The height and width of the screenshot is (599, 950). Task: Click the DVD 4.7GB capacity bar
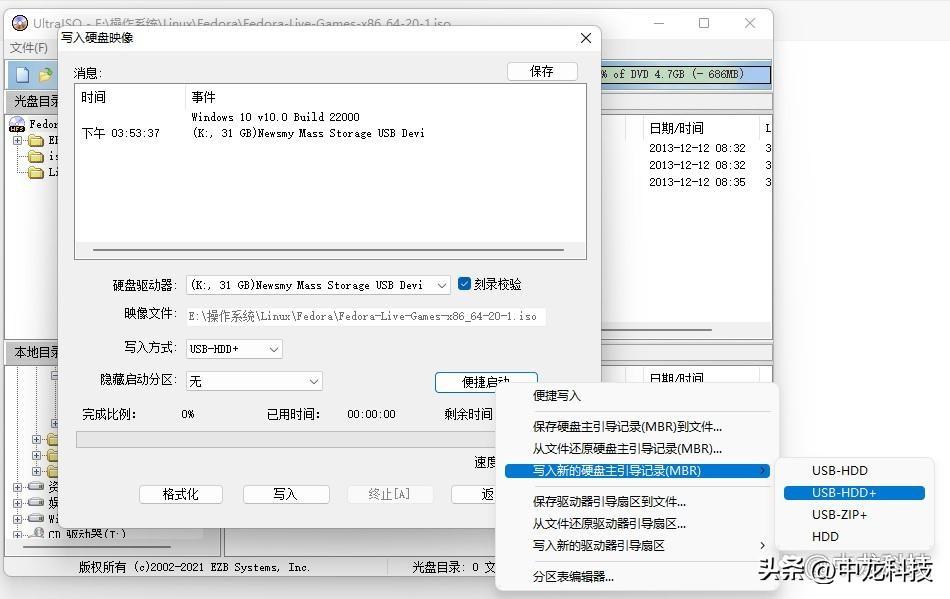coord(685,74)
